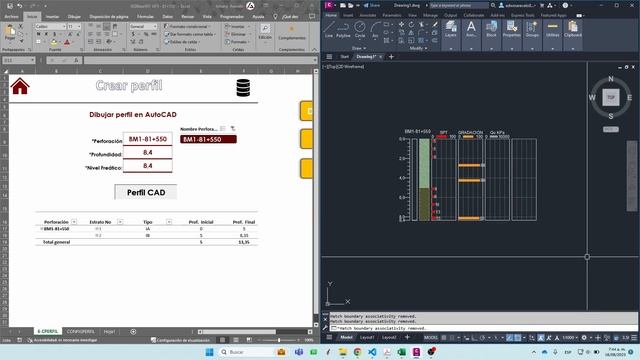Open the Perforación column filter dropdown
Viewport: 640px width, 360px height.
pyautogui.click(x=74, y=222)
